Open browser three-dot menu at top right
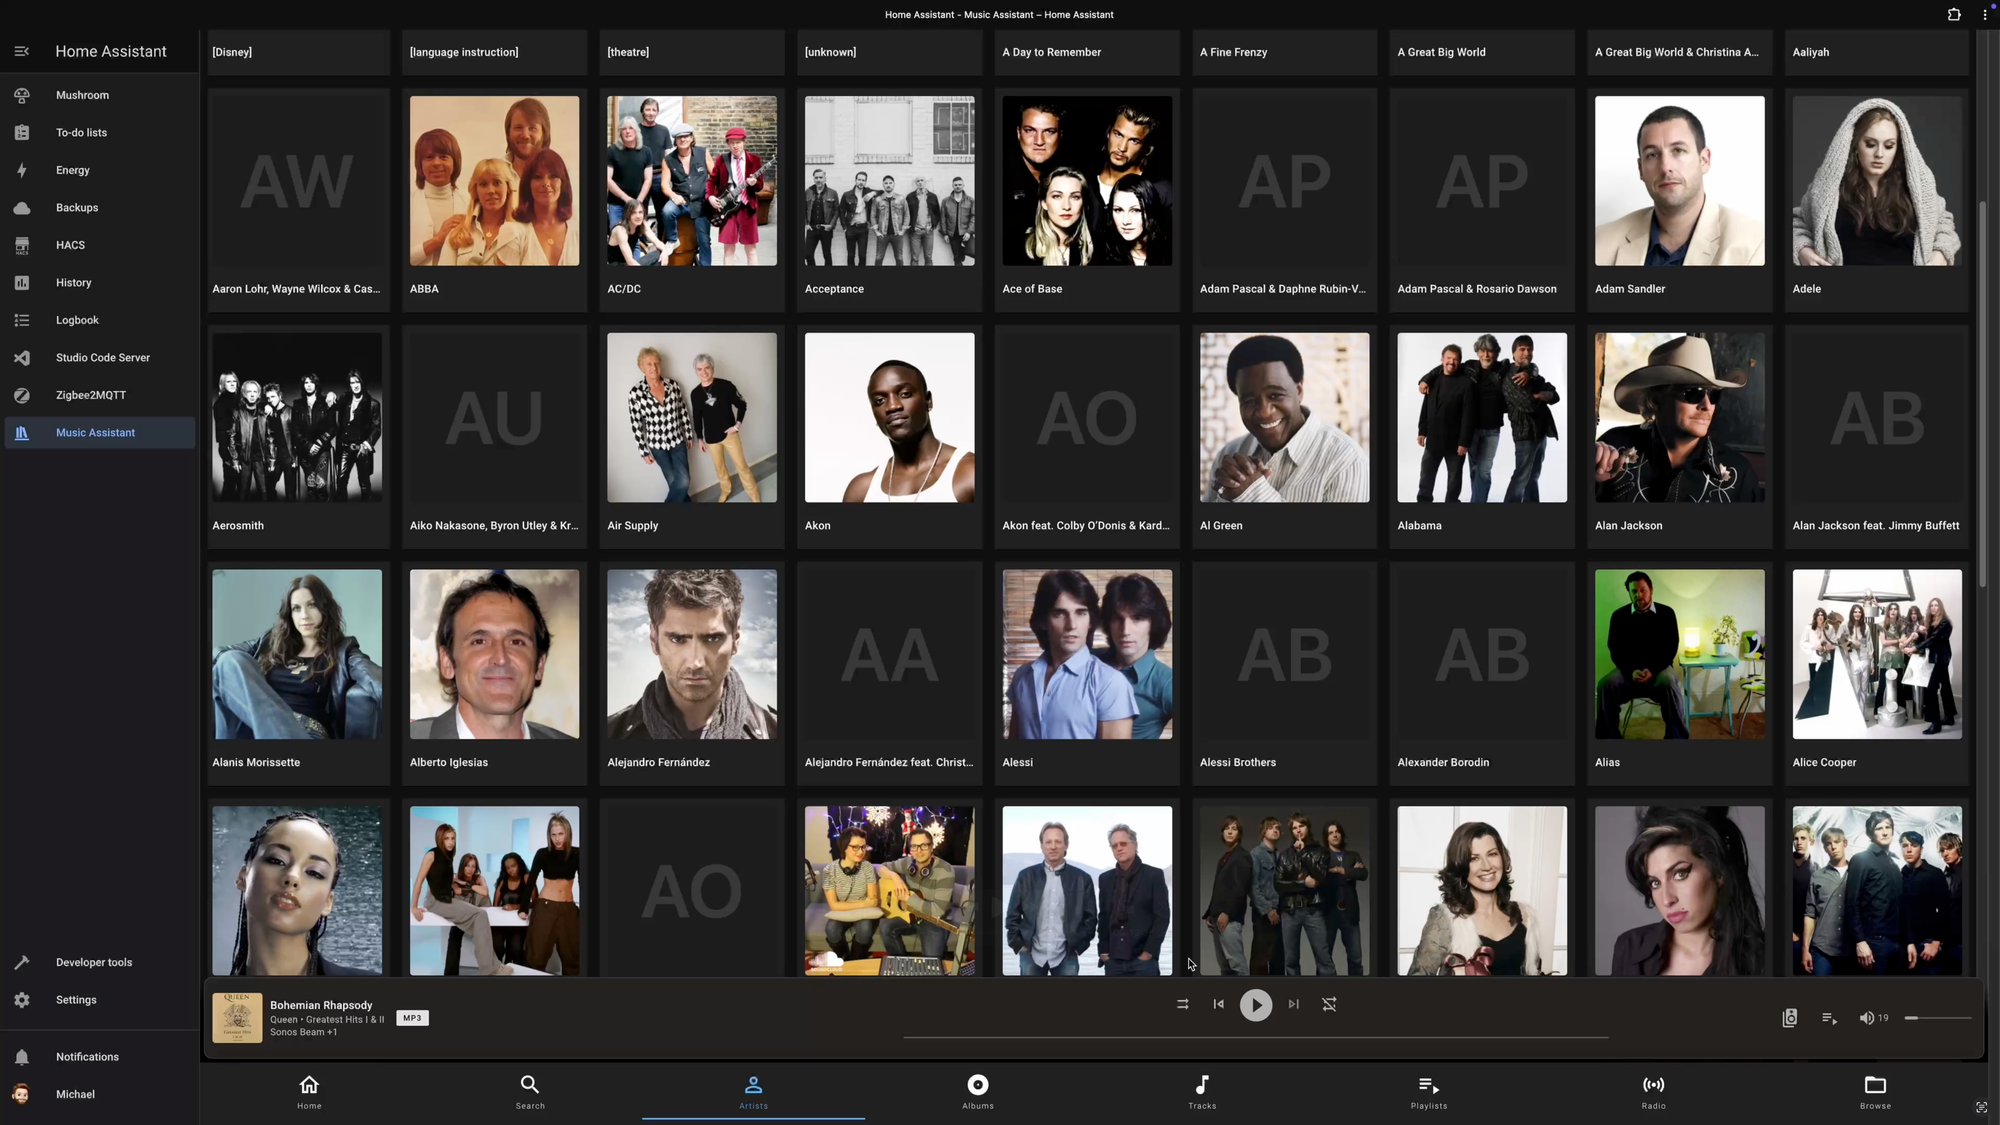This screenshot has width=2000, height=1125. click(x=1985, y=14)
